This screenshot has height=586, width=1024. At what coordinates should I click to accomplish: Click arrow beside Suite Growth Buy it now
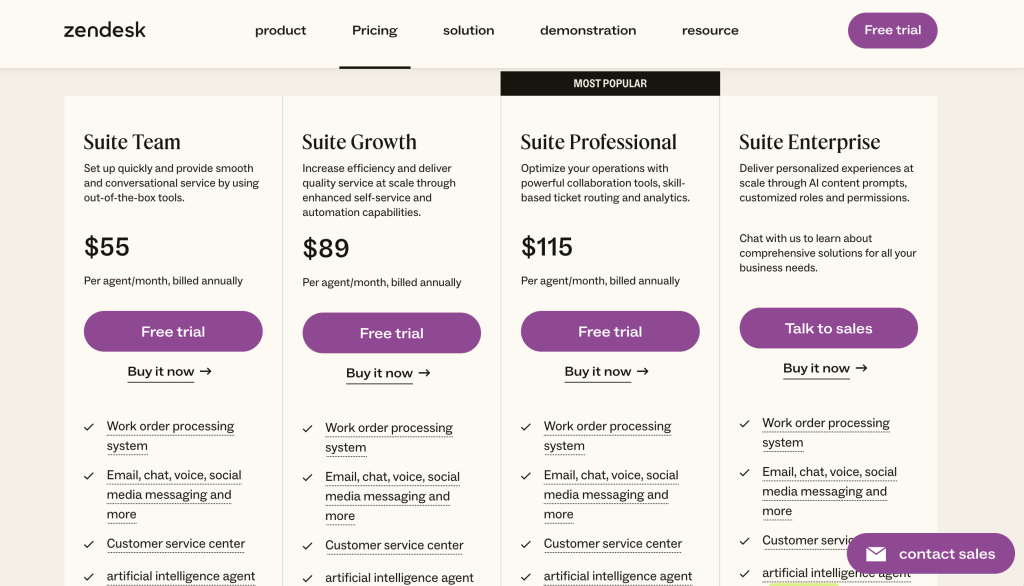point(424,372)
